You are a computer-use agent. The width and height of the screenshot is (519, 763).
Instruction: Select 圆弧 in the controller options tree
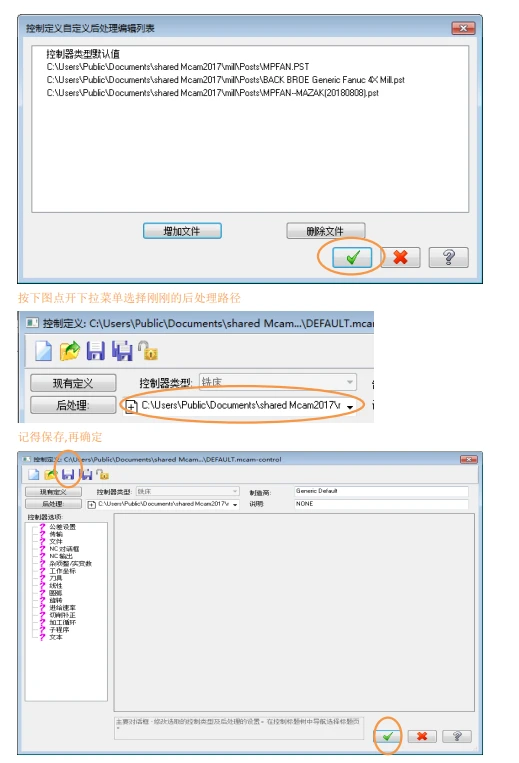[x=56, y=593]
